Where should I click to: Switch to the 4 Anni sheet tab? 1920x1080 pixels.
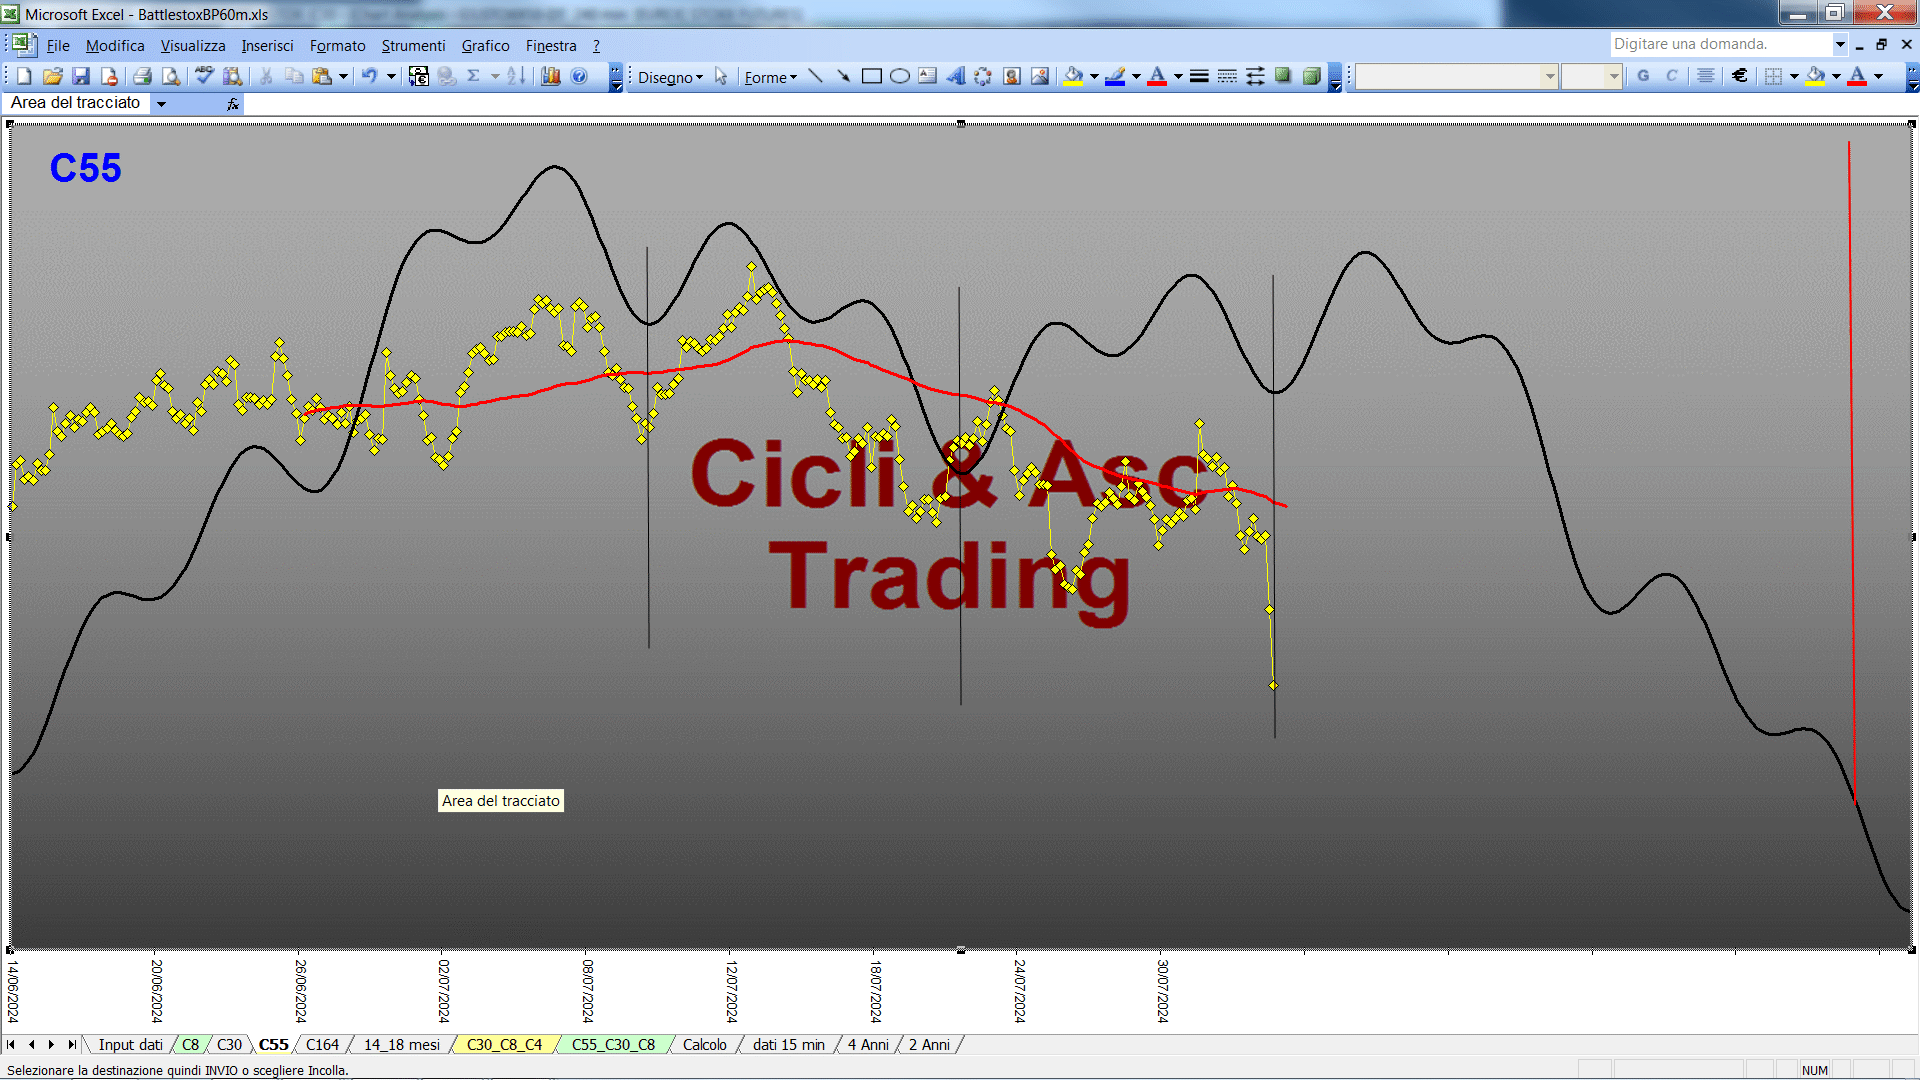(868, 1044)
